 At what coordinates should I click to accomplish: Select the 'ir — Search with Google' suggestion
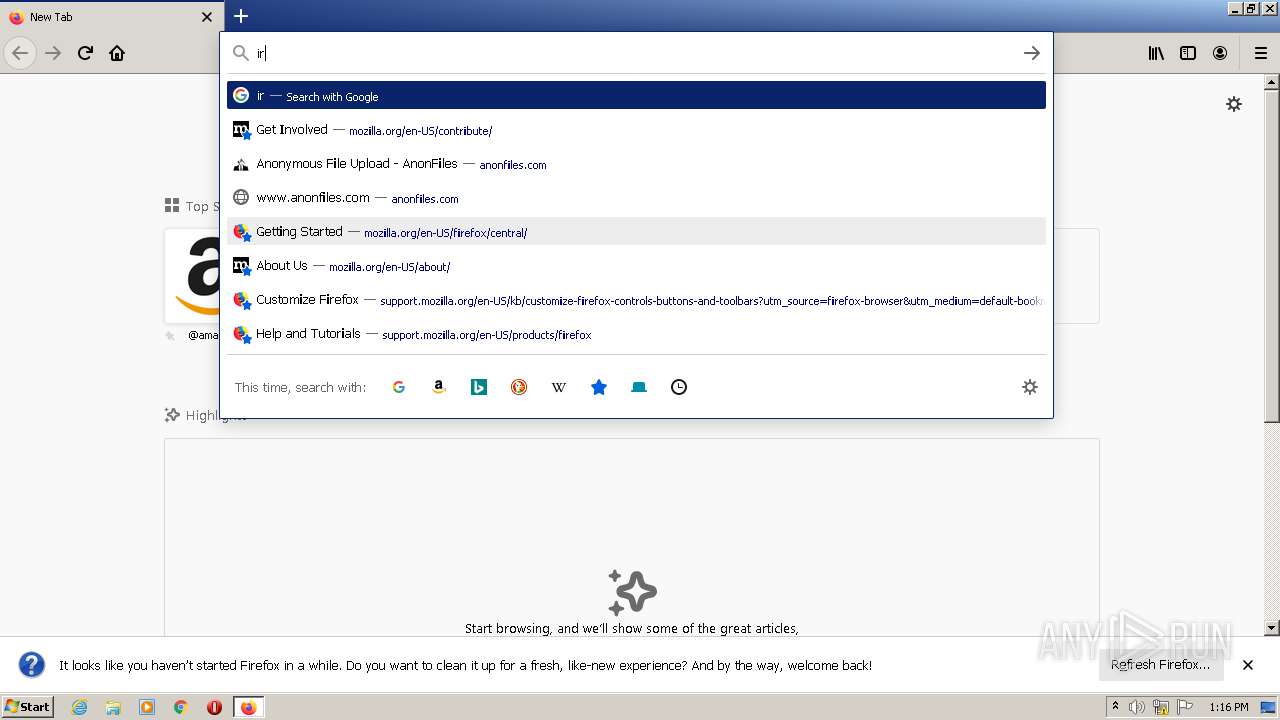click(x=636, y=96)
